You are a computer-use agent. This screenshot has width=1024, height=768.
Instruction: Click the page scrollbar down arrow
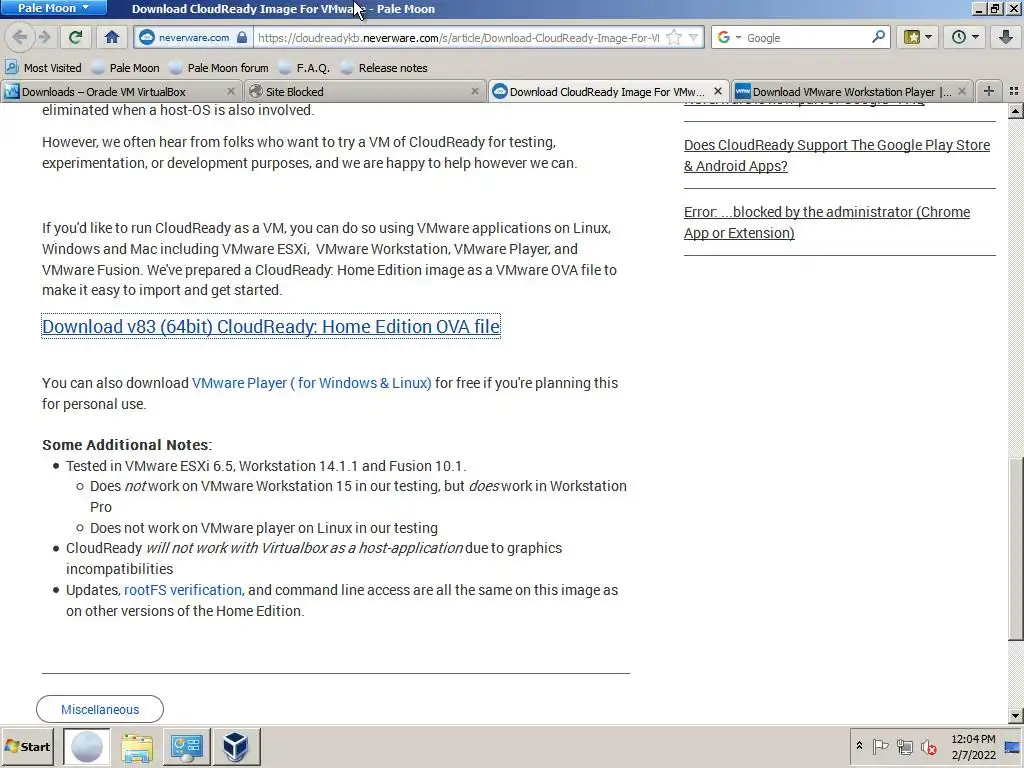point(1015,716)
